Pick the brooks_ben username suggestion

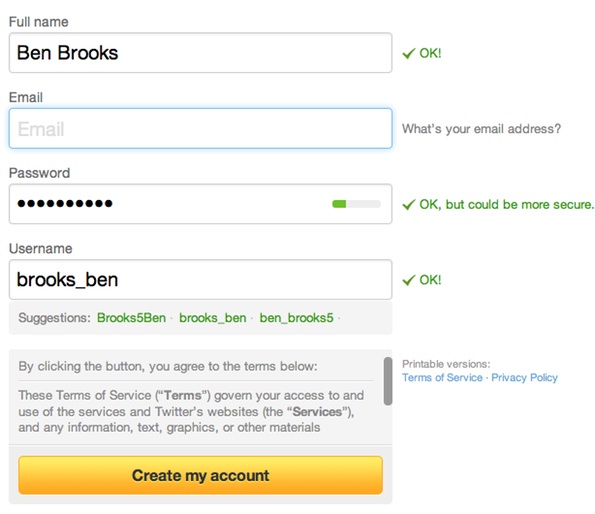[212, 318]
